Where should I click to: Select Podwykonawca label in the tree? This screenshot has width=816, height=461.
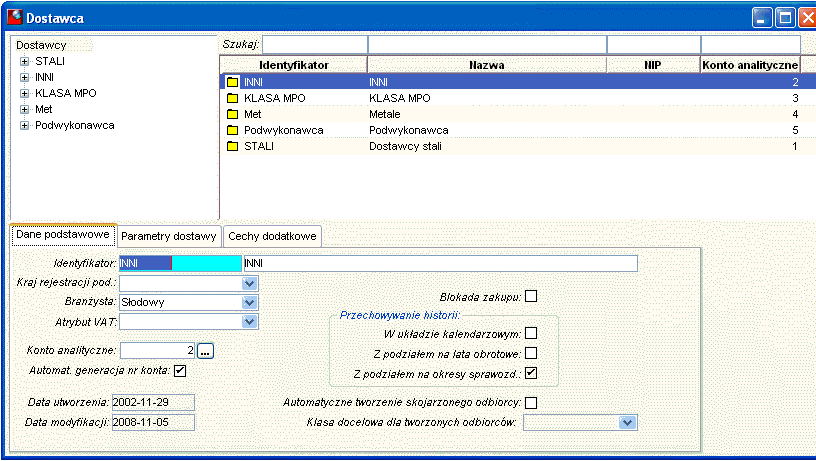tap(75, 125)
